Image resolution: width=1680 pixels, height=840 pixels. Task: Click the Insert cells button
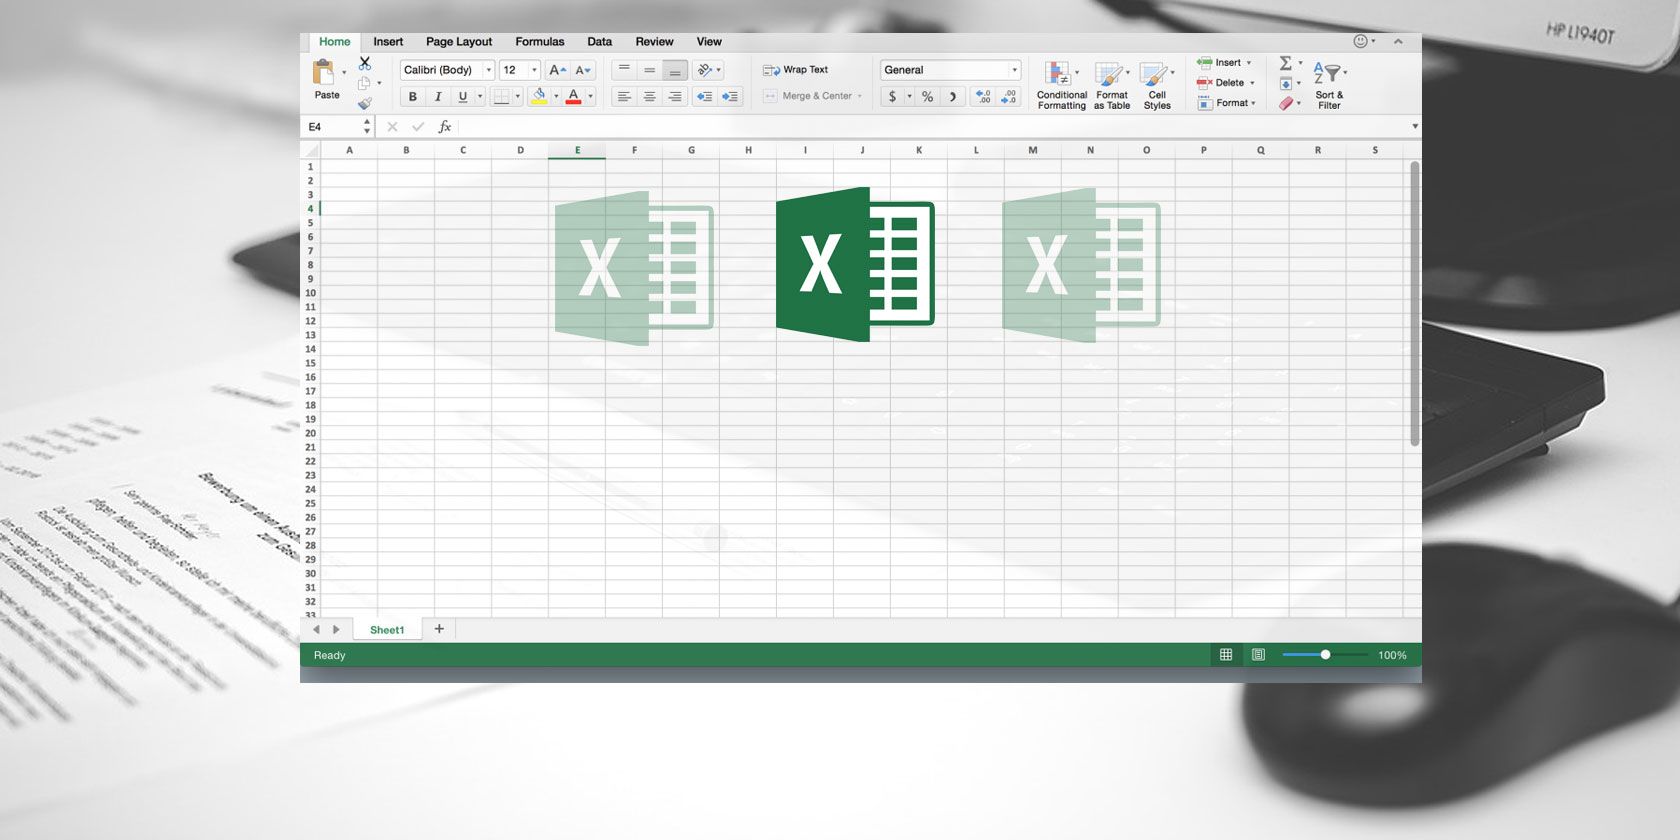pos(1224,63)
